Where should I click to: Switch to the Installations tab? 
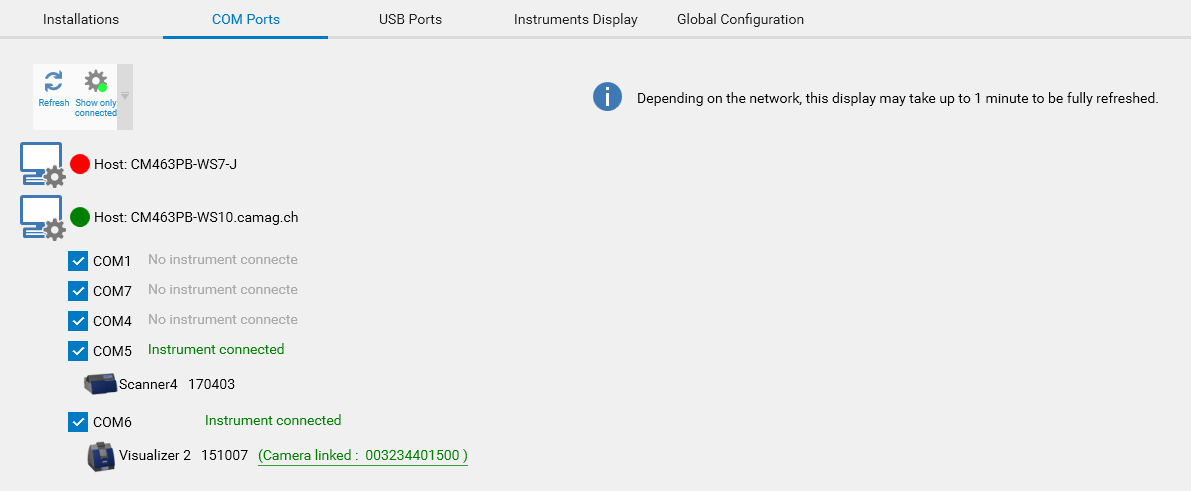pos(81,19)
